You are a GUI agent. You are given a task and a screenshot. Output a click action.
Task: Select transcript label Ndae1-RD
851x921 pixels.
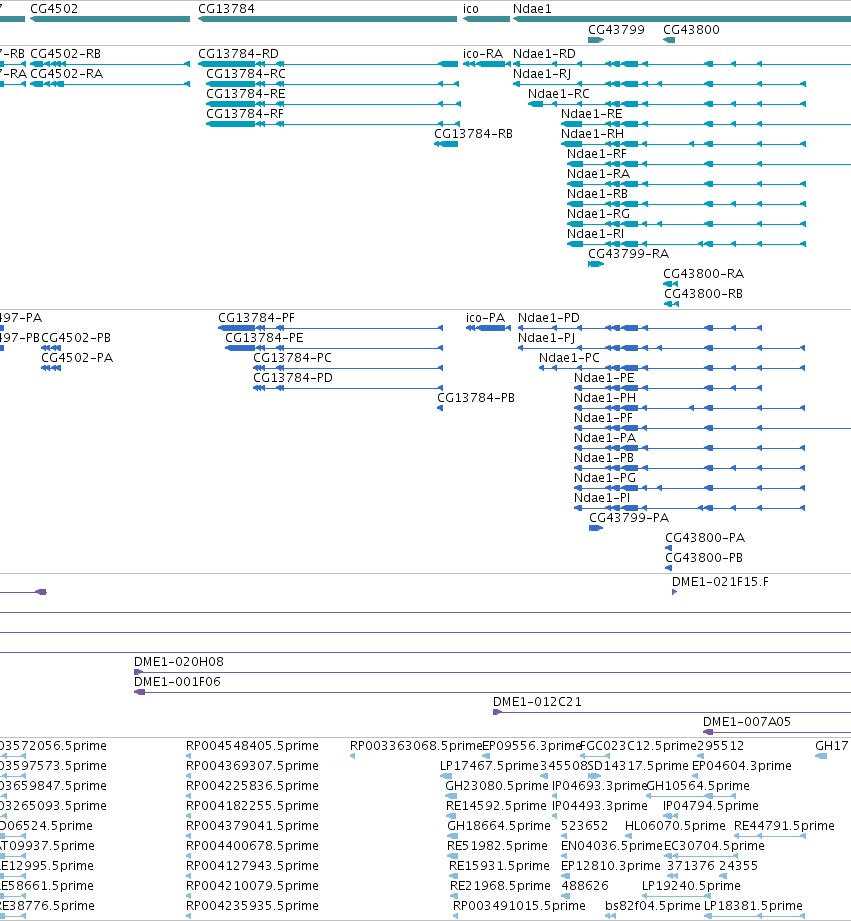coord(544,53)
